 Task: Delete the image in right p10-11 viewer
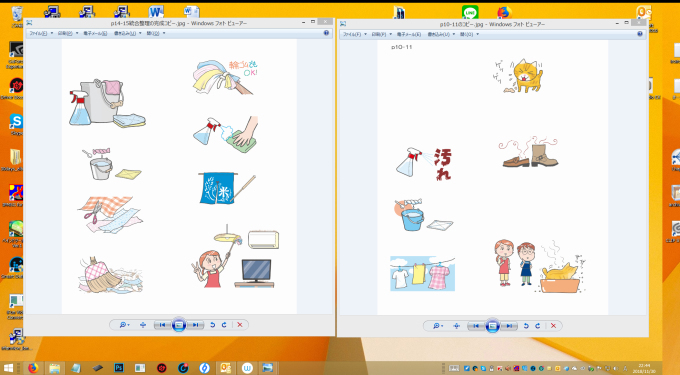coord(553,326)
